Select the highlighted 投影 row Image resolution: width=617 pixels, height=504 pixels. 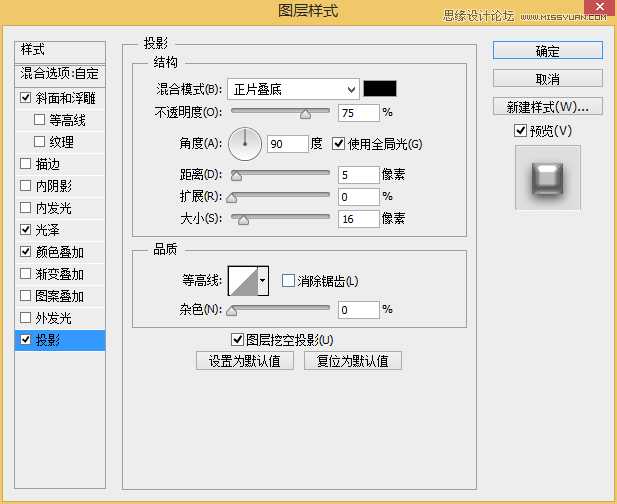[60, 340]
